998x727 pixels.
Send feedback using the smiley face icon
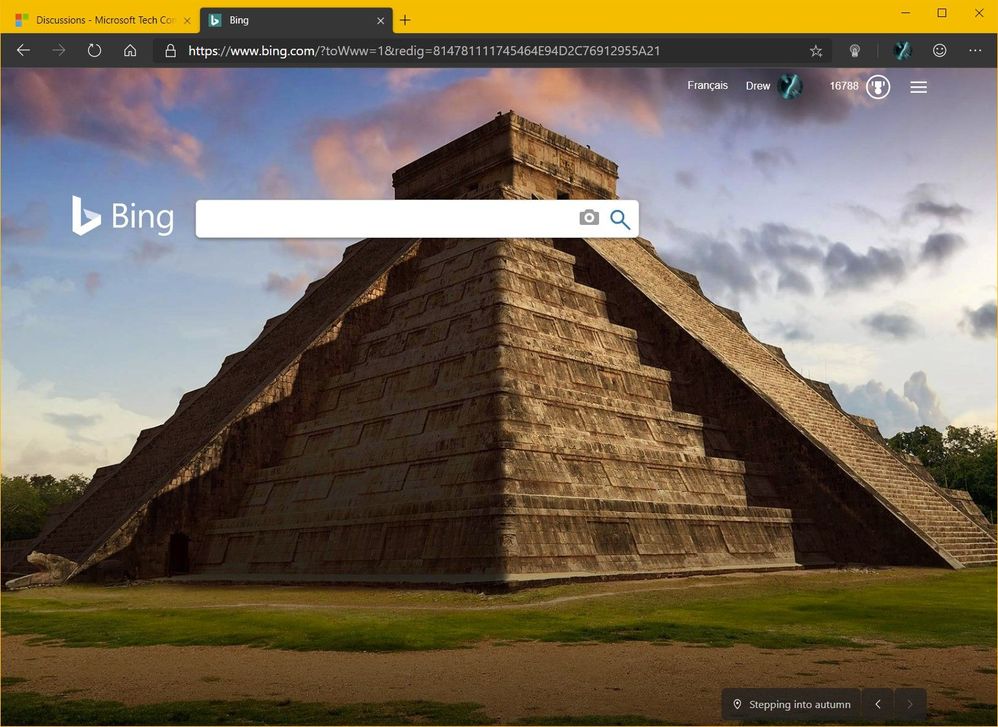939,50
